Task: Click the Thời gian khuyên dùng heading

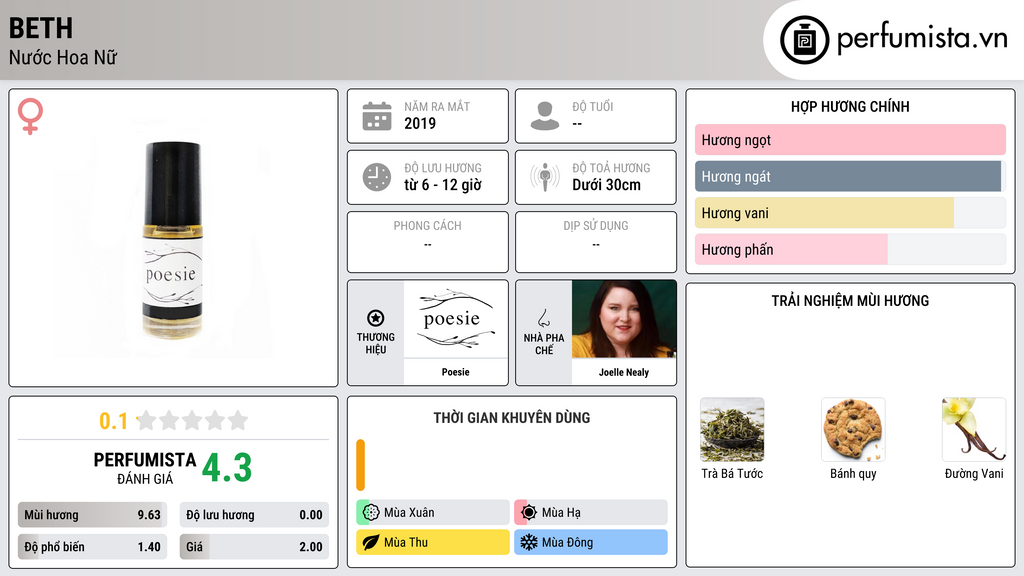Action: click(x=512, y=417)
